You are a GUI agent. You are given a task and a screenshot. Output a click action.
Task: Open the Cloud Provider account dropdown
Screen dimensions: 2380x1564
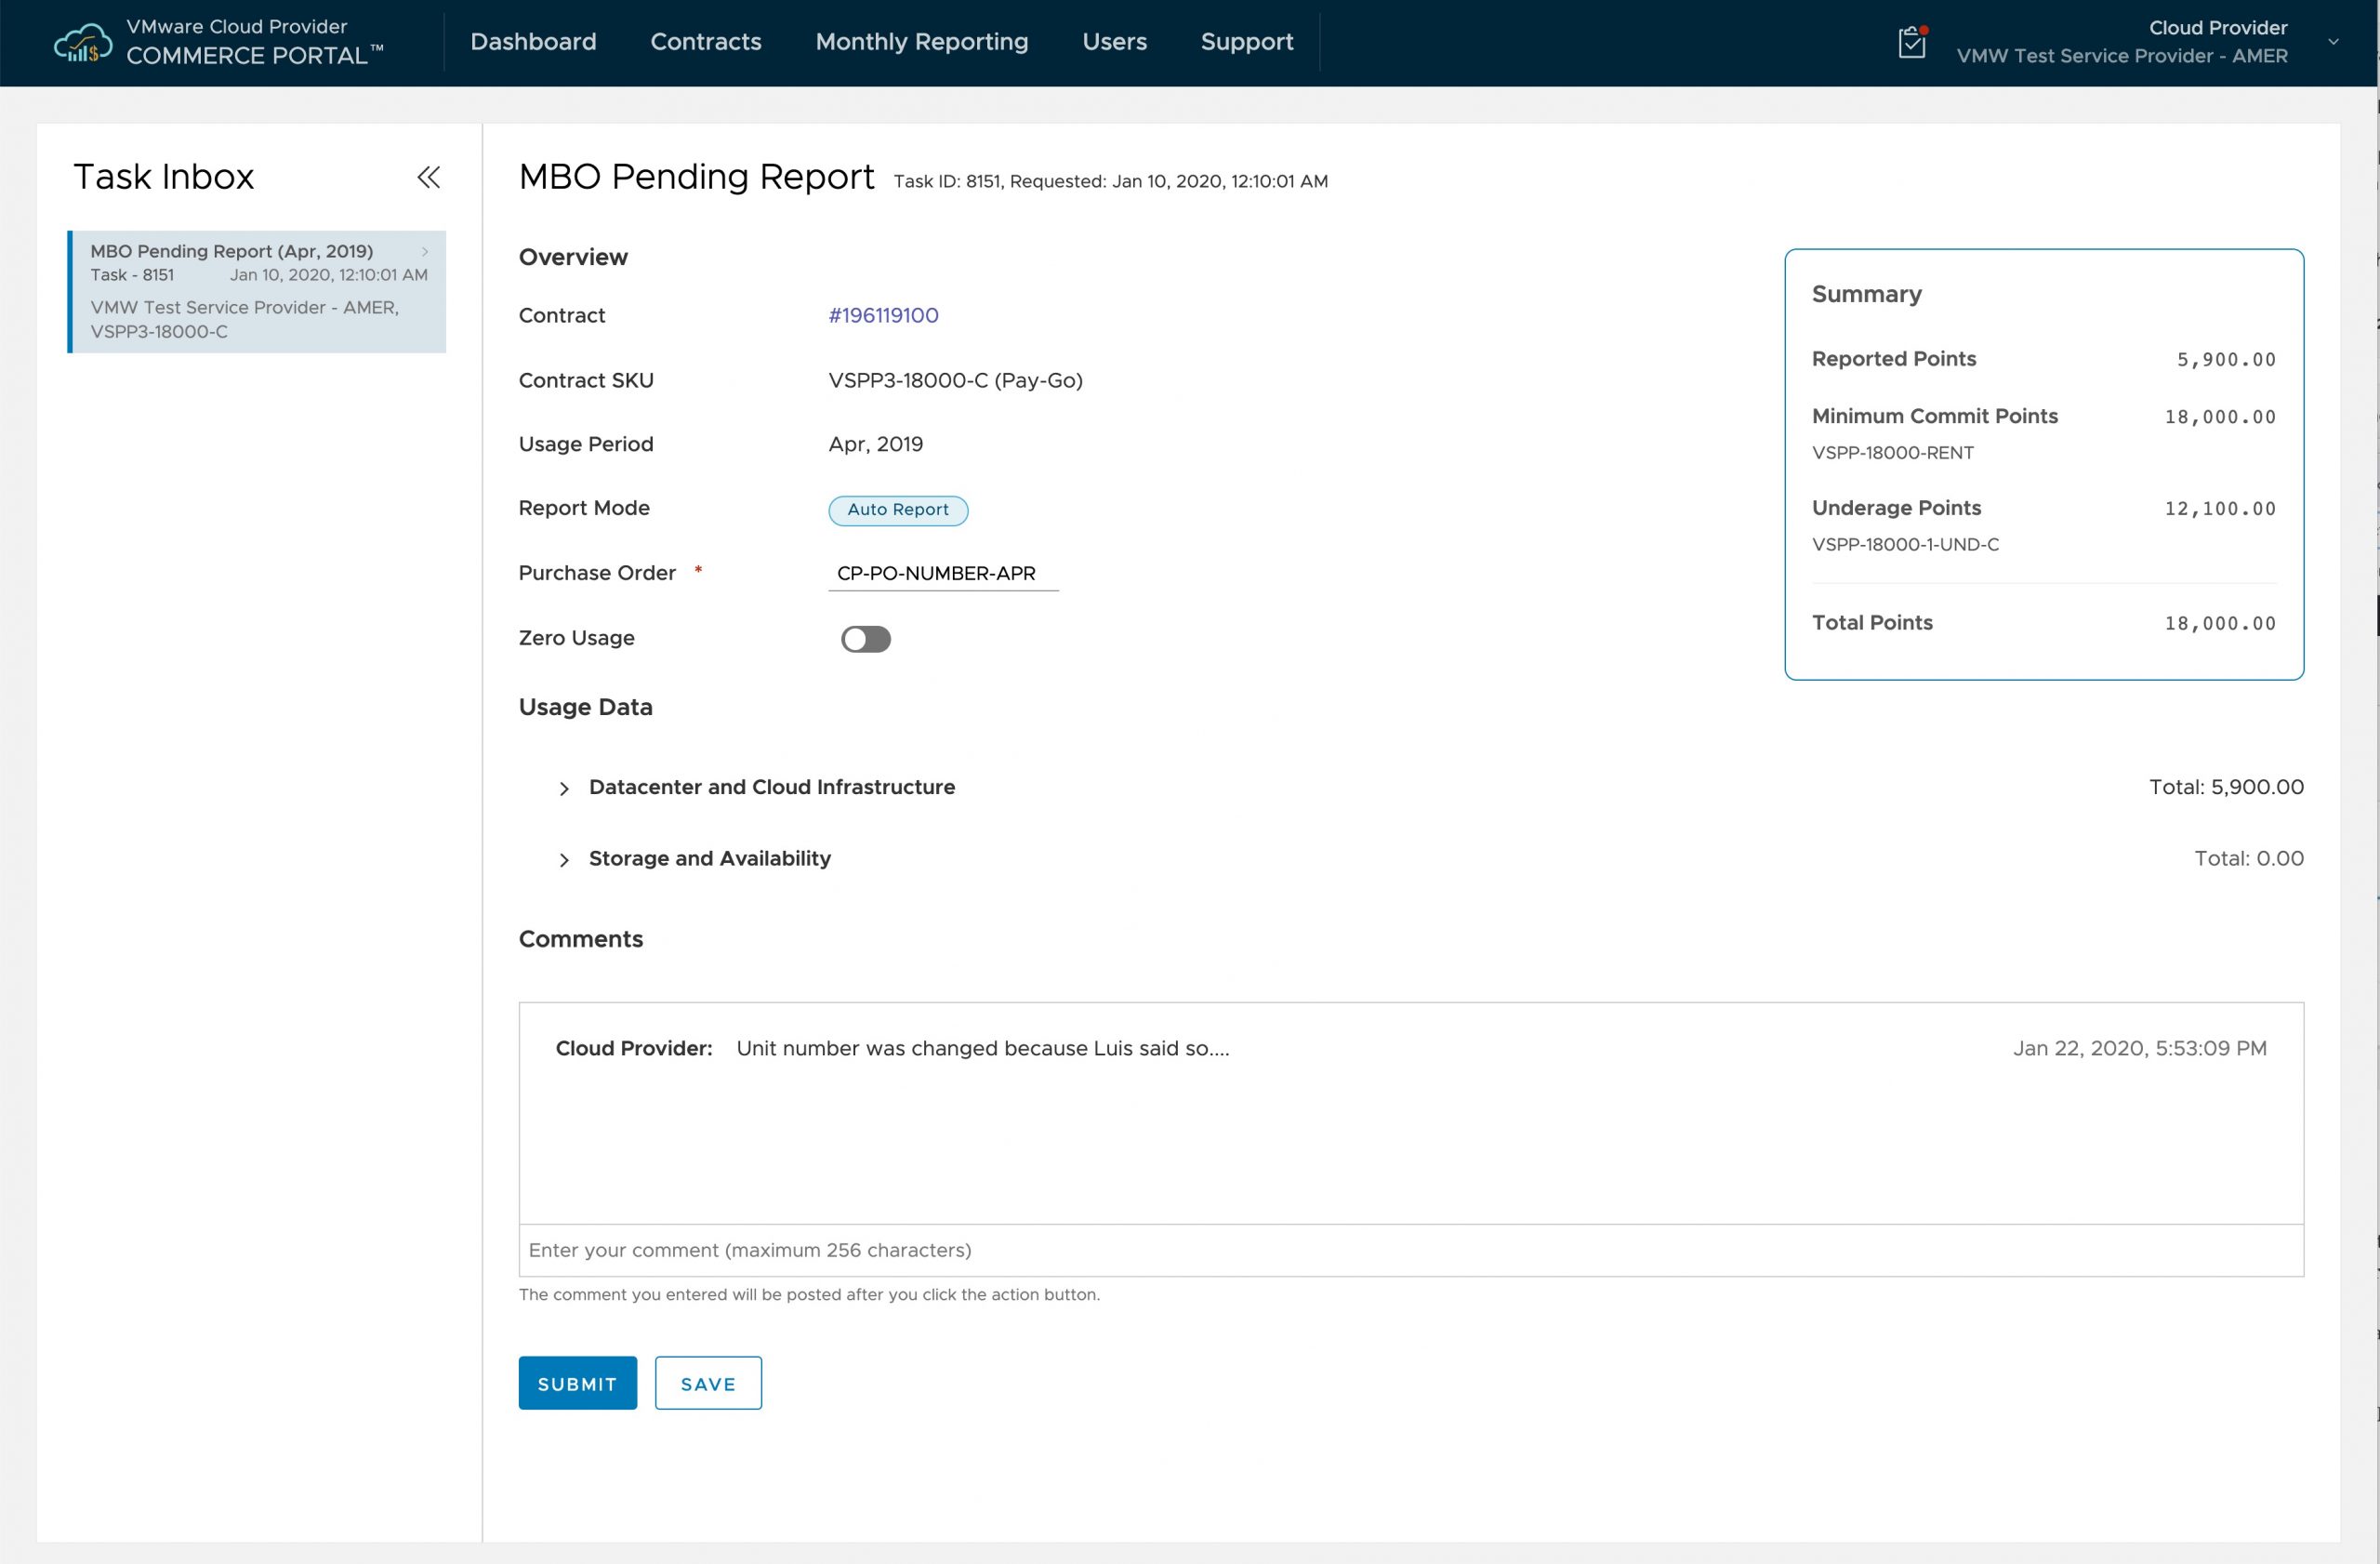coord(2333,42)
